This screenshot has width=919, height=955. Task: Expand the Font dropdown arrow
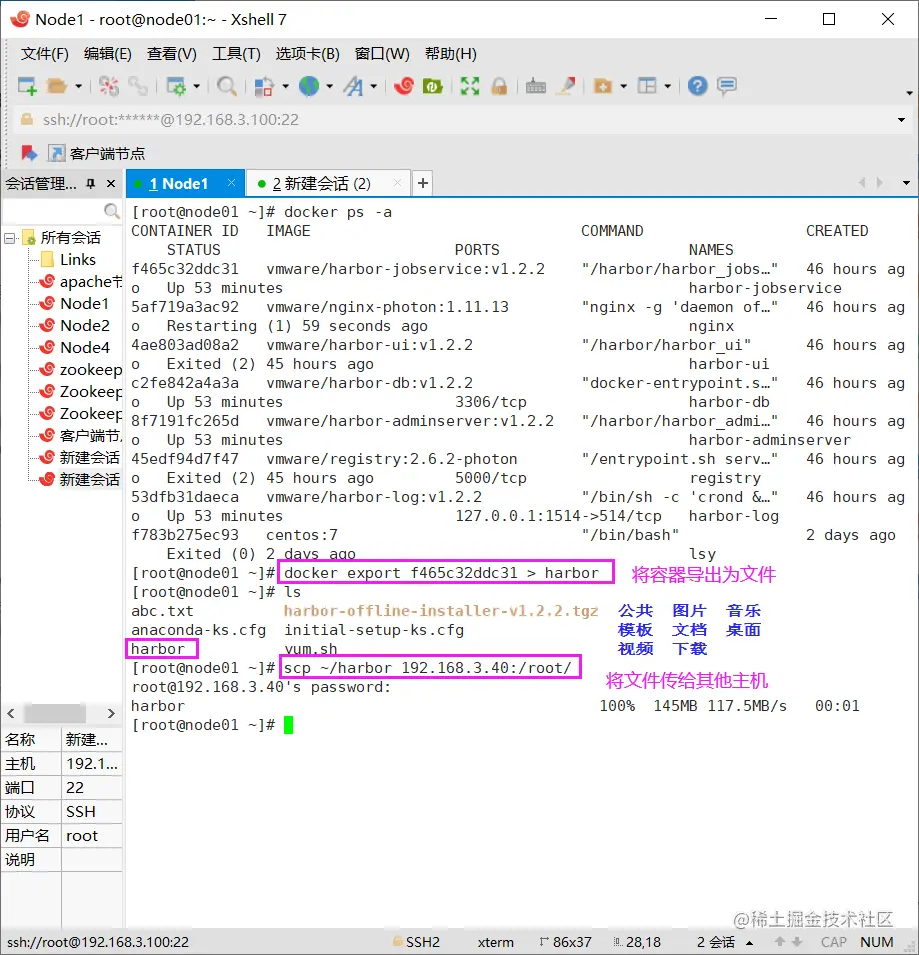pyautogui.click(x=374, y=86)
